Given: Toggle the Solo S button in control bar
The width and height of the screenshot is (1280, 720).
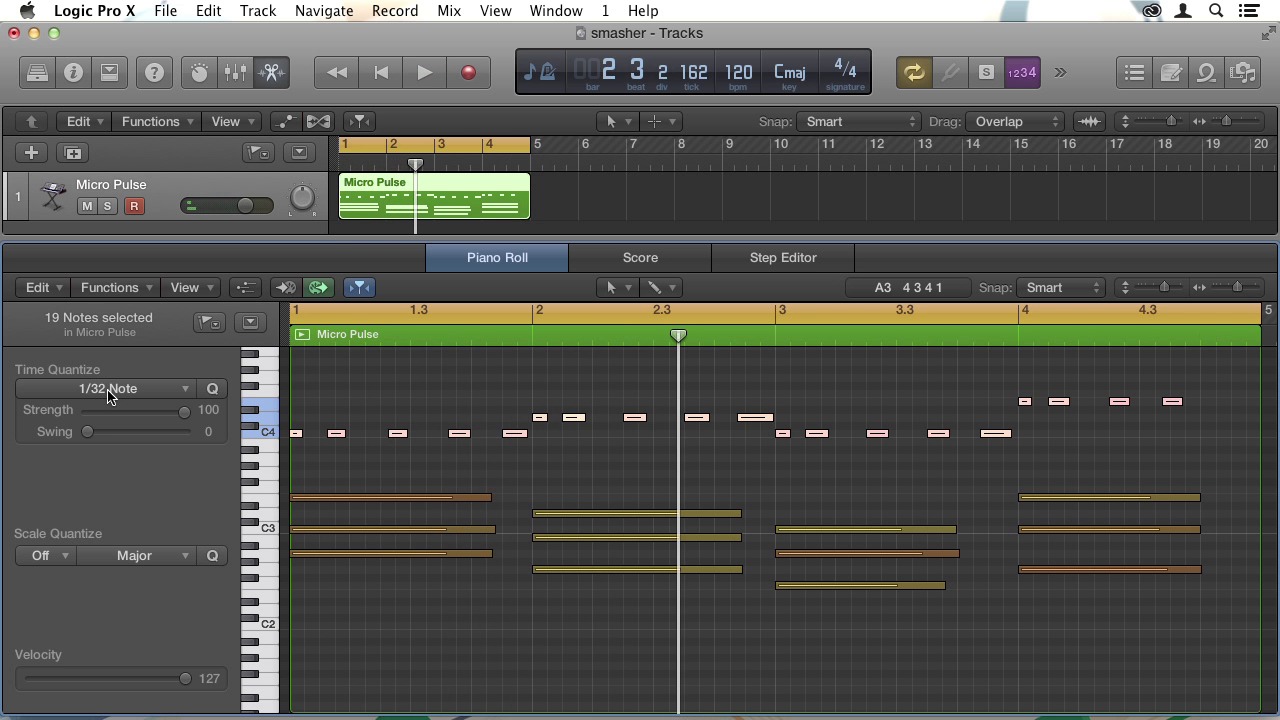Looking at the screenshot, I should 986,73.
